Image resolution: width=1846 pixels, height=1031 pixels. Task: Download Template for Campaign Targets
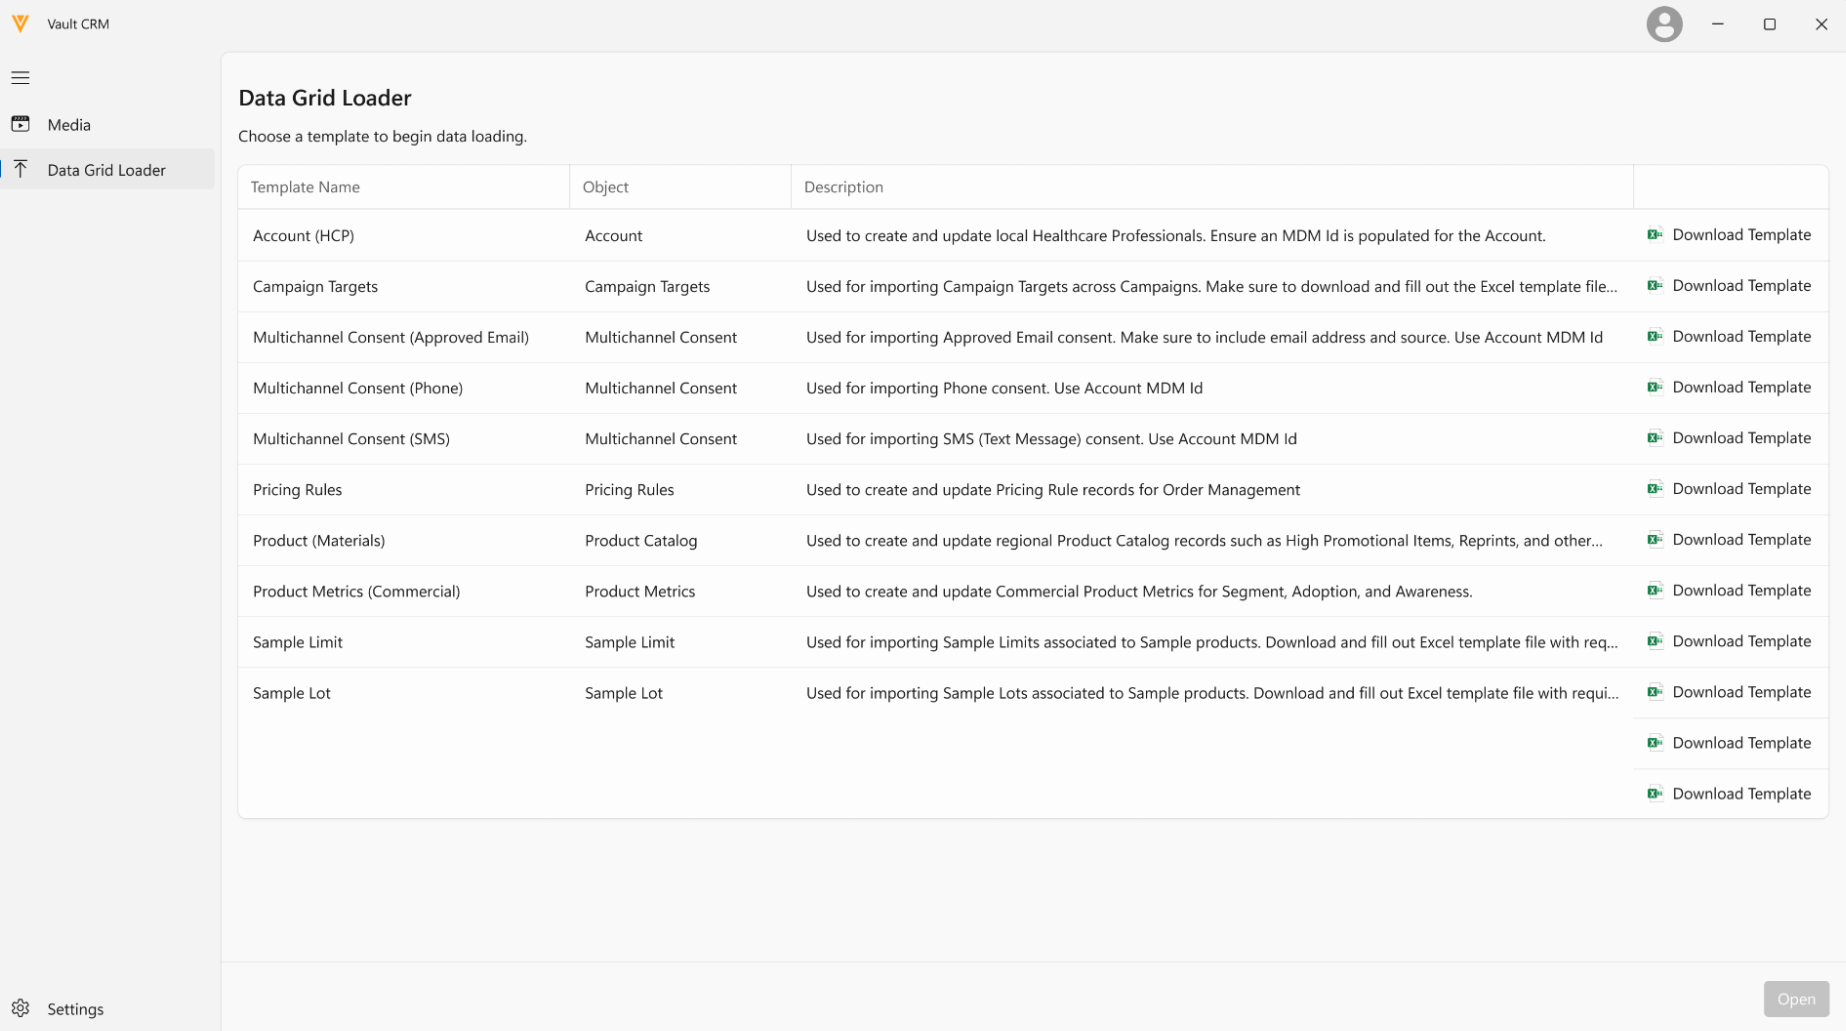click(1741, 286)
